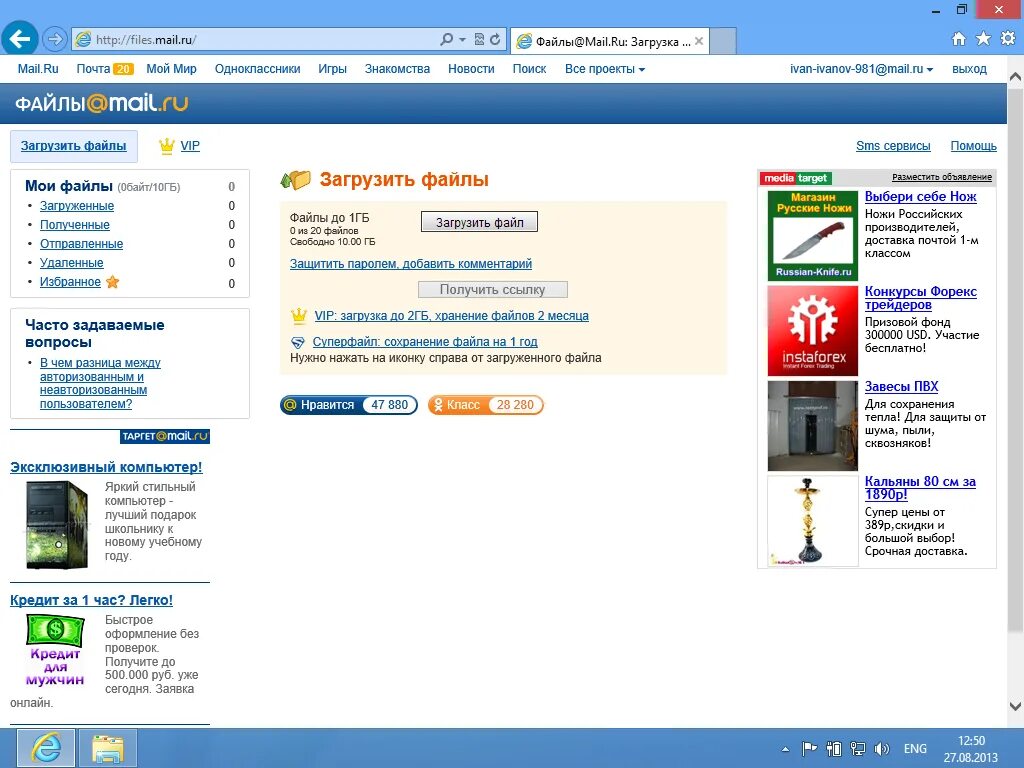Open Защитить паролем, добавить комментарий link

411,264
